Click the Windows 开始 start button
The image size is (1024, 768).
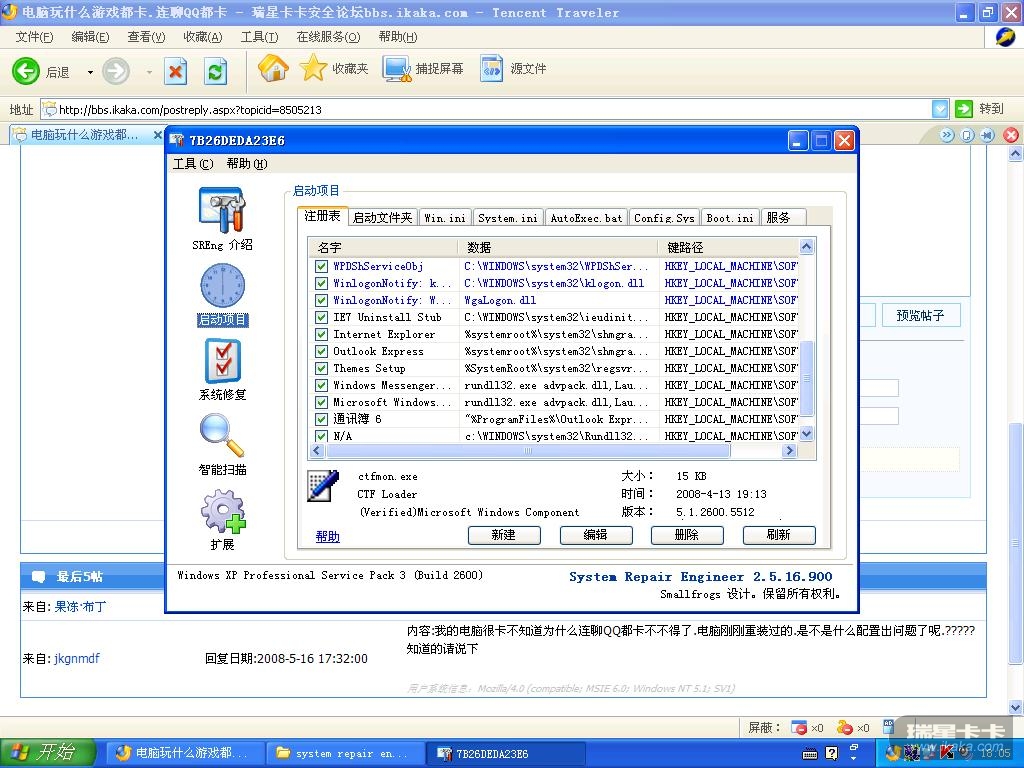(48, 753)
